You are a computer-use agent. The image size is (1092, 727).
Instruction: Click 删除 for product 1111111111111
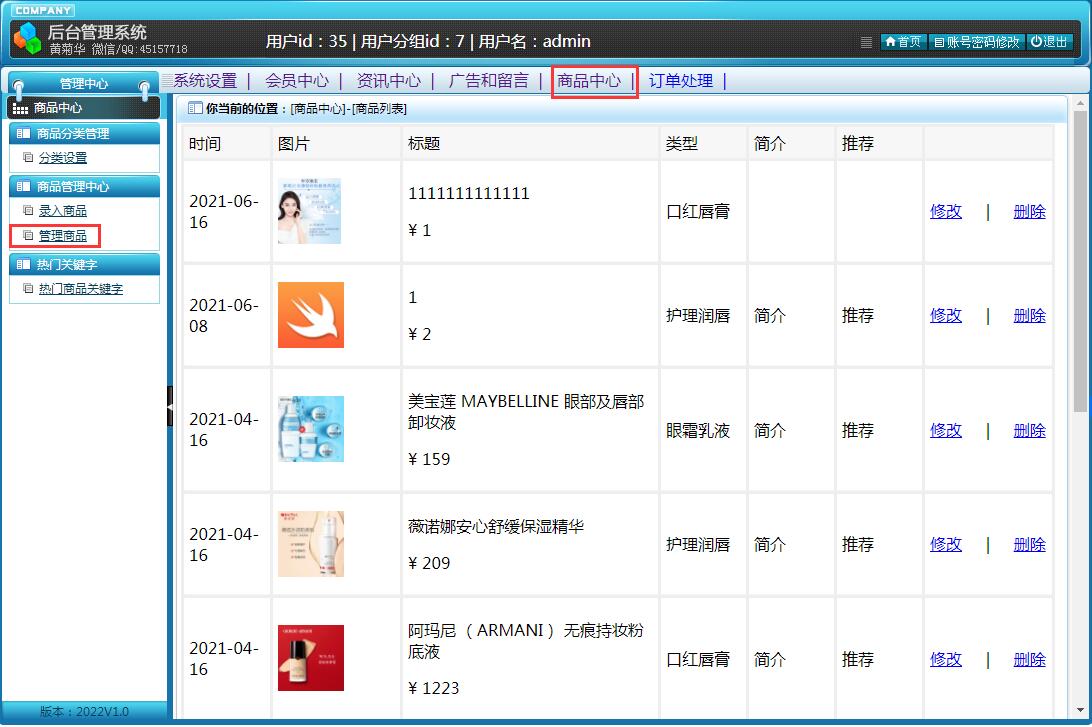[1029, 212]
